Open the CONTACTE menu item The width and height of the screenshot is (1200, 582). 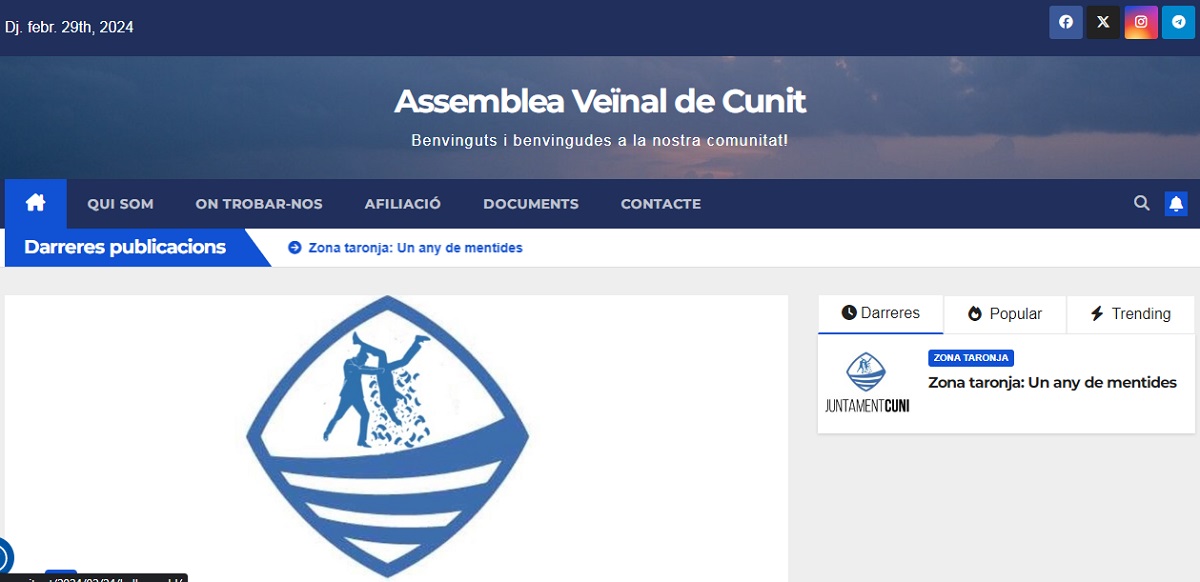click(x=660, y=203)
